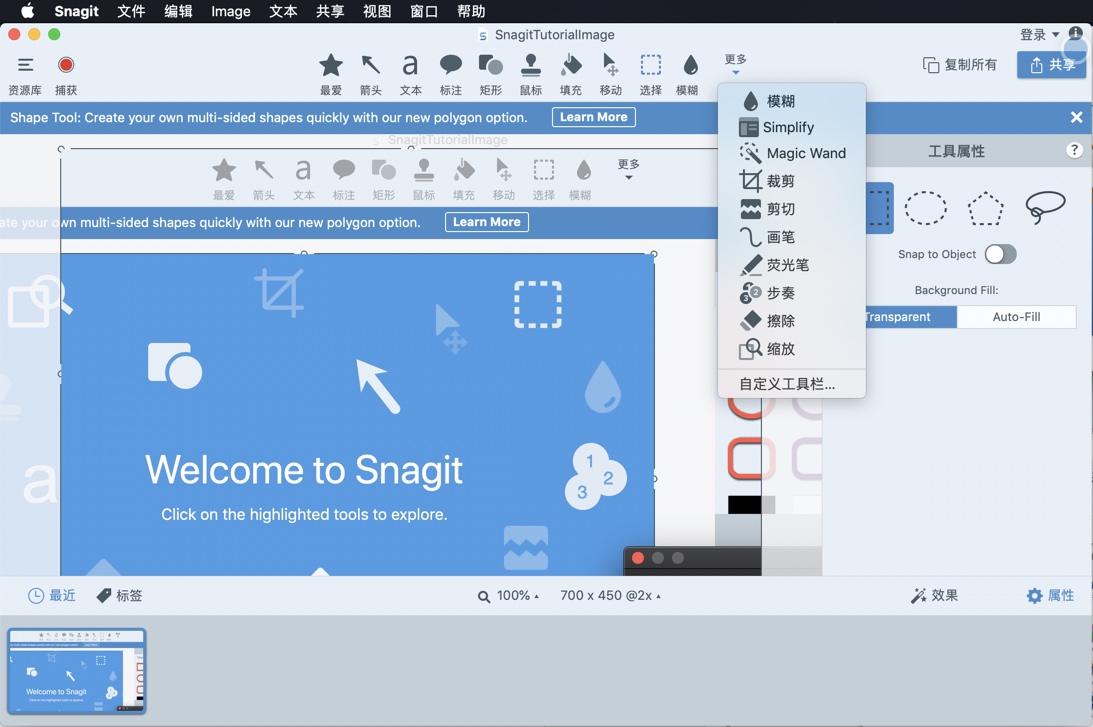Click 复制所有 copy all button
The image size is (1093, 727).
[960, 65]
